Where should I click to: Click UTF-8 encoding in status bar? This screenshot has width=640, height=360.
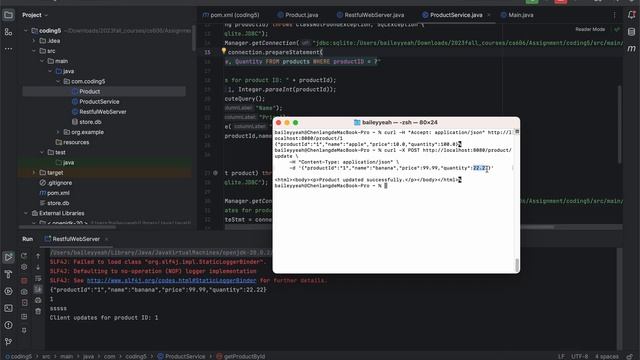click(579, 356)
